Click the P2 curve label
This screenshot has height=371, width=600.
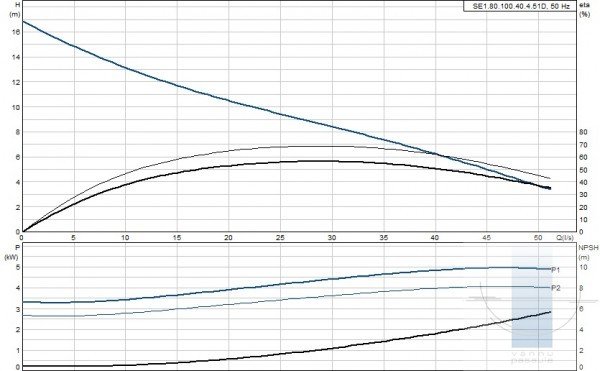(556, 288)
